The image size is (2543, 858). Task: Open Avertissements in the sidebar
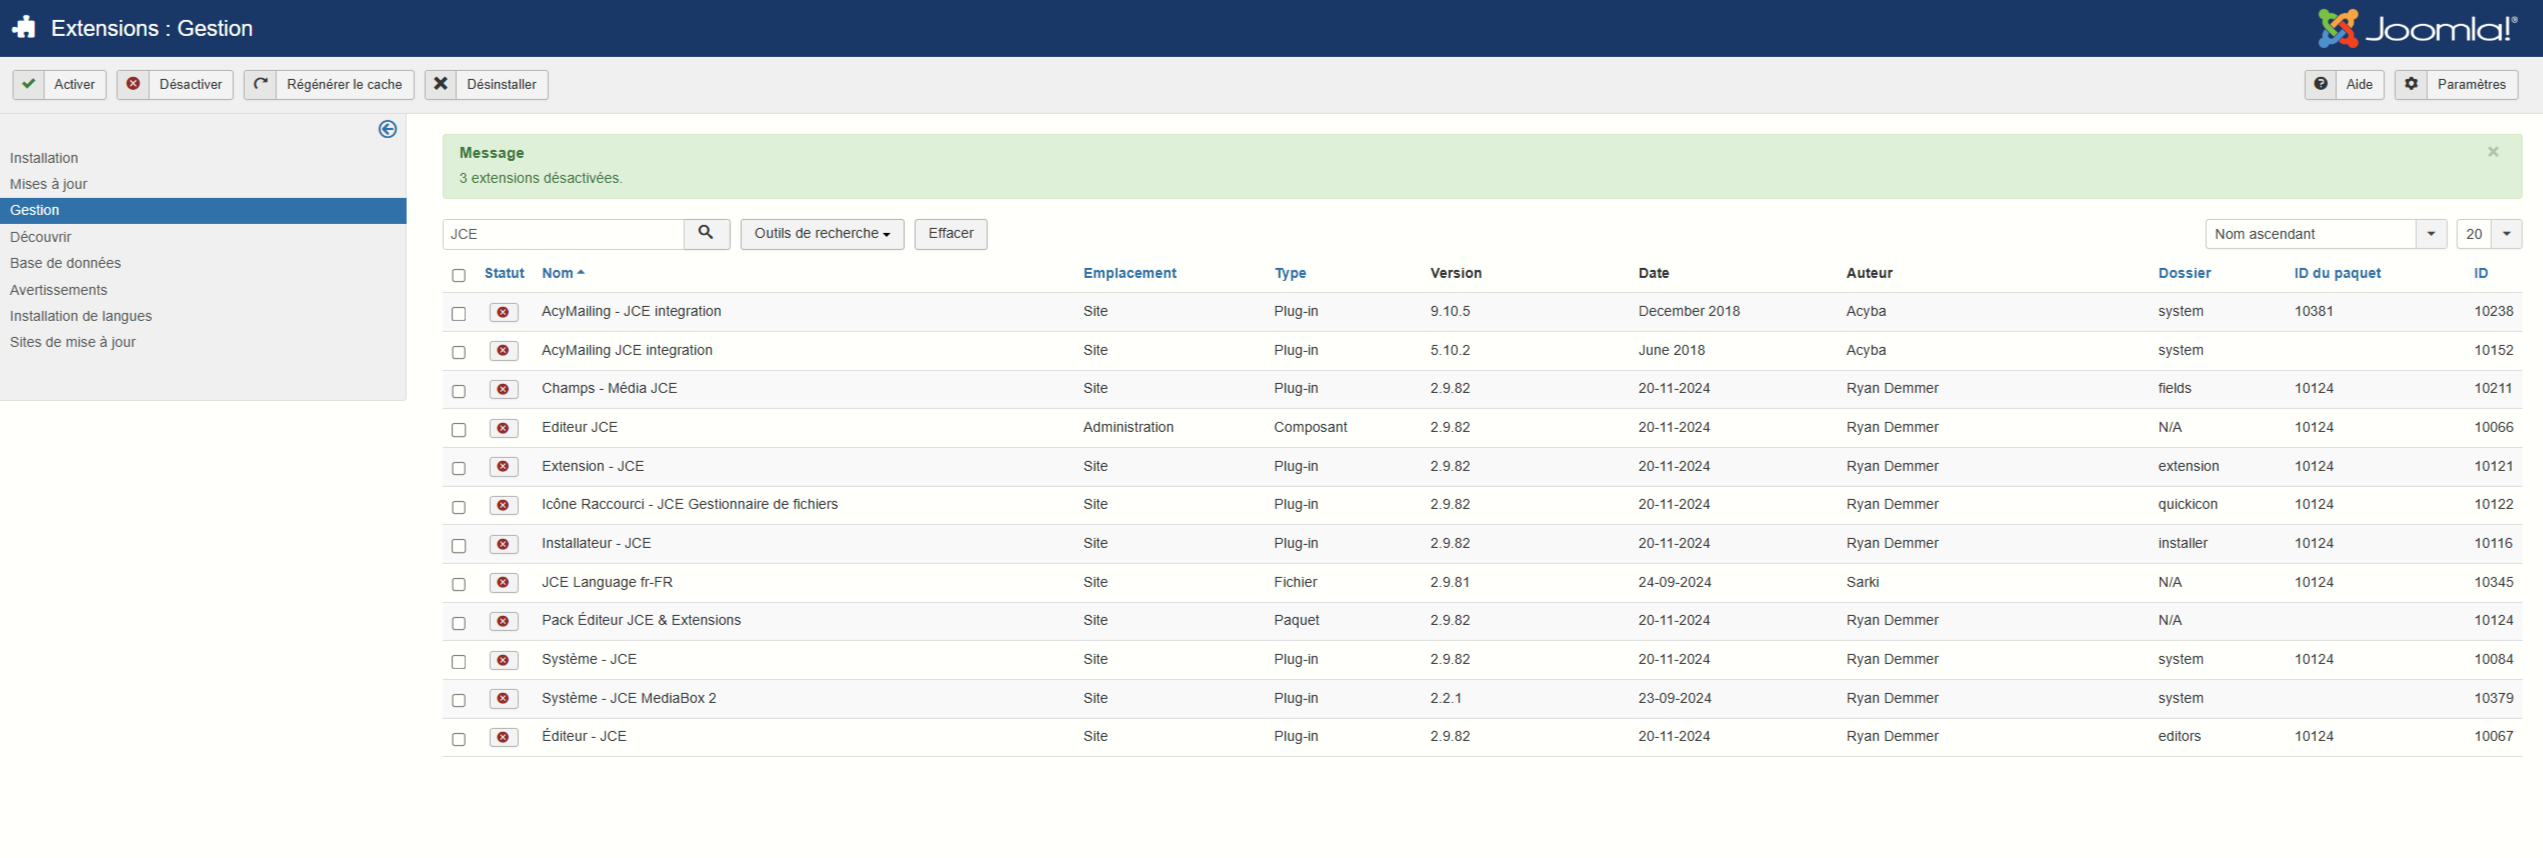(58, 290)
